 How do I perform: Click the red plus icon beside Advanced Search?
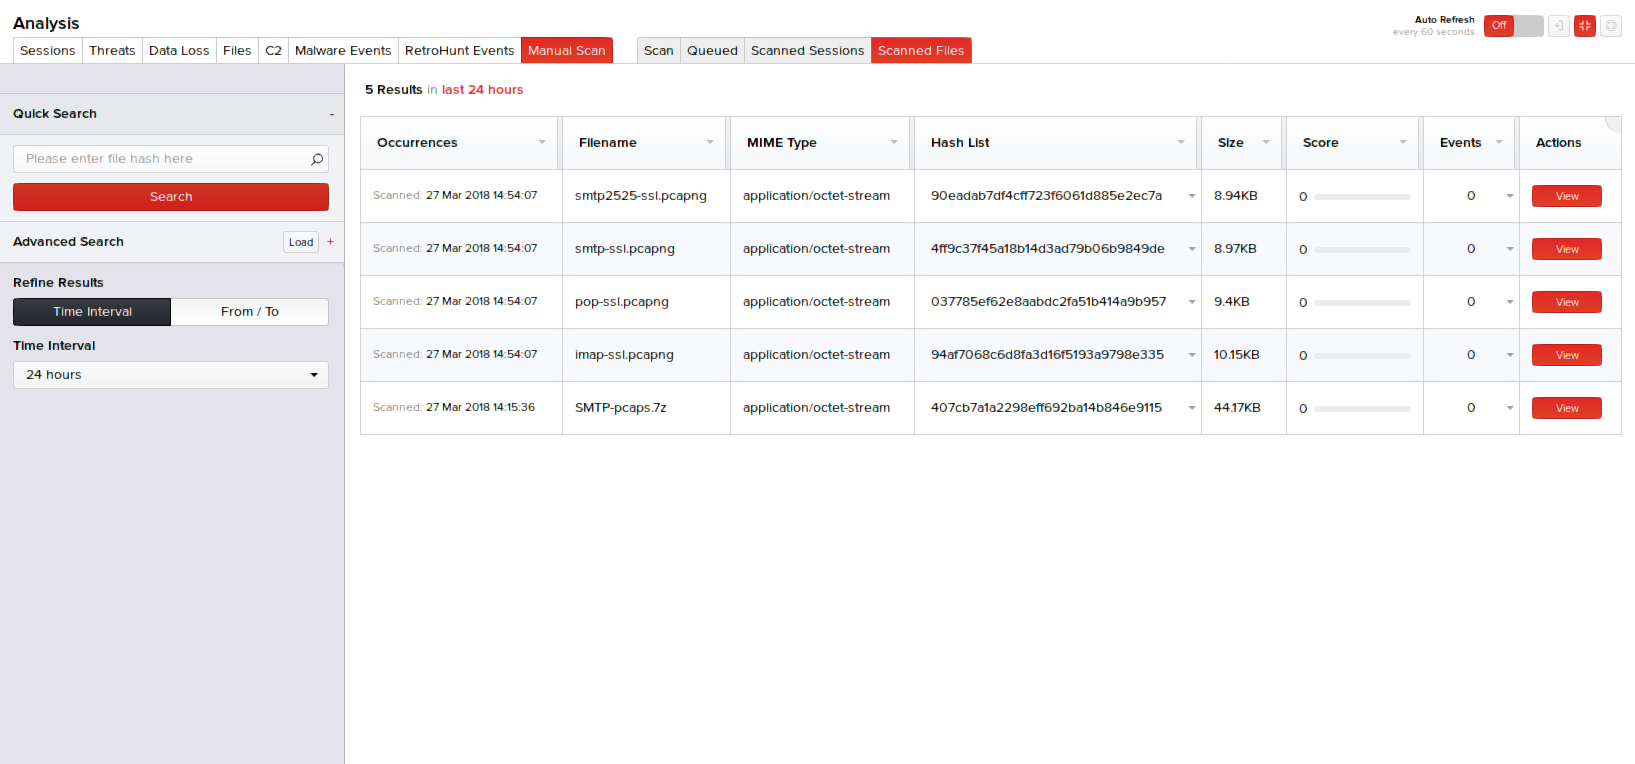330,242
